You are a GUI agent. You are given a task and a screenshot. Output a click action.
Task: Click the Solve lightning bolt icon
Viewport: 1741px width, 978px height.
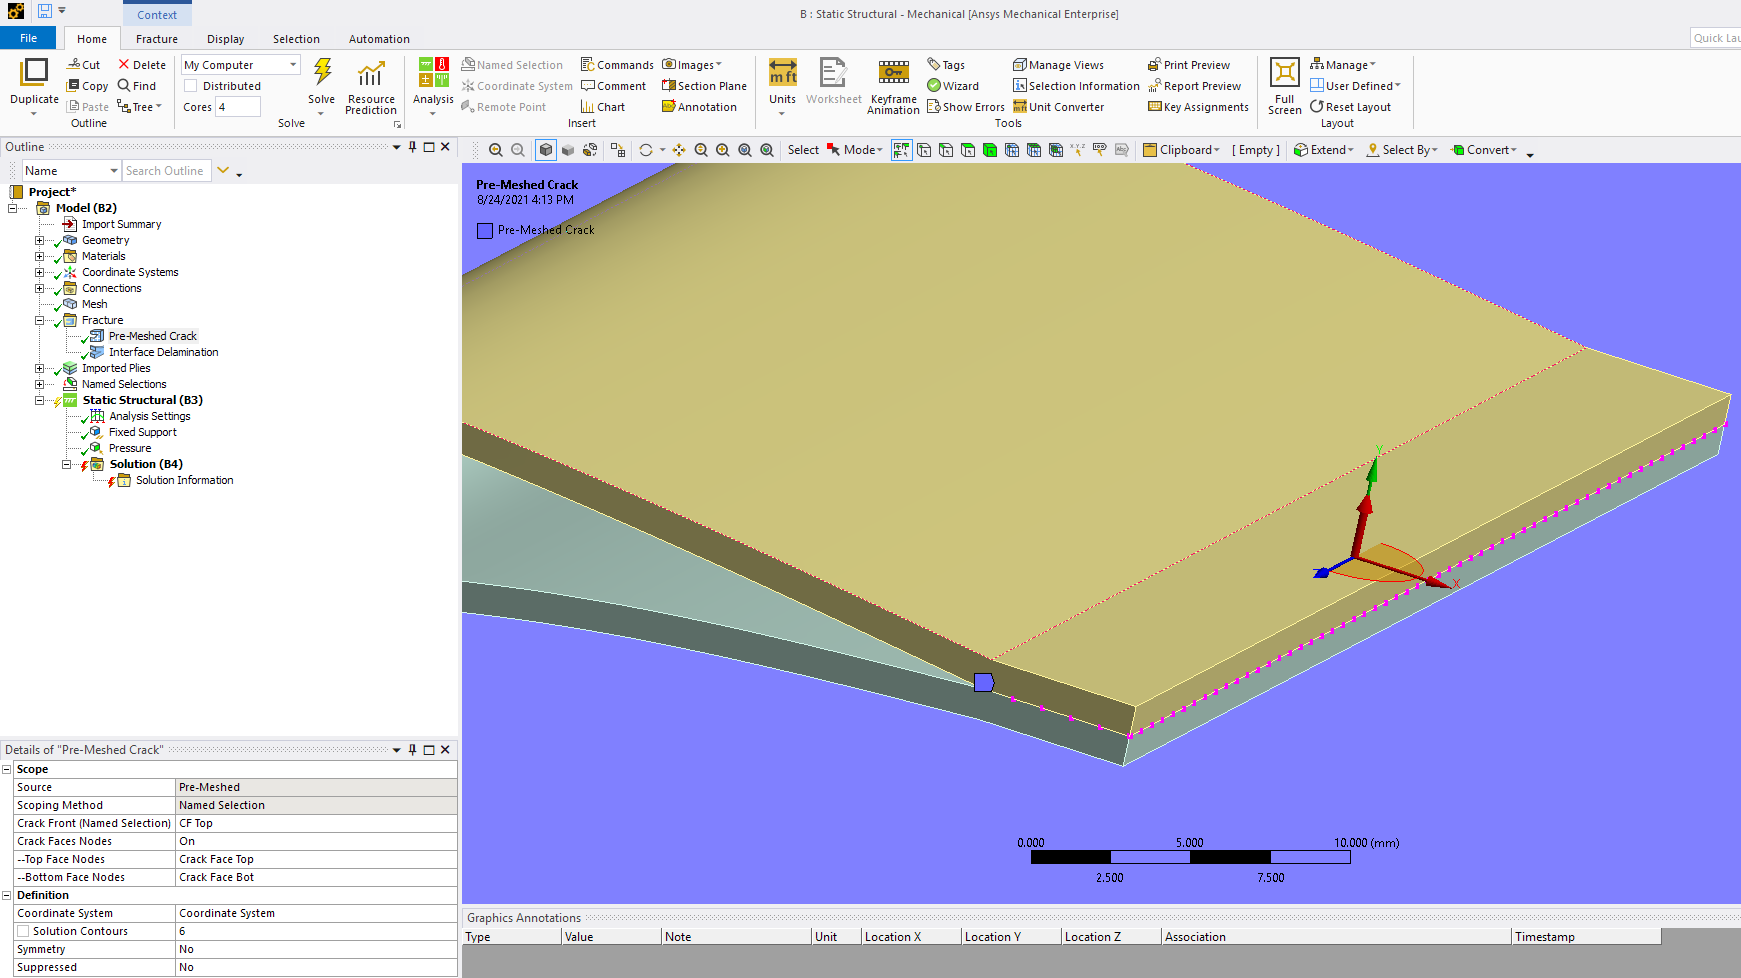pyautogui.click(x=322, y=73)
